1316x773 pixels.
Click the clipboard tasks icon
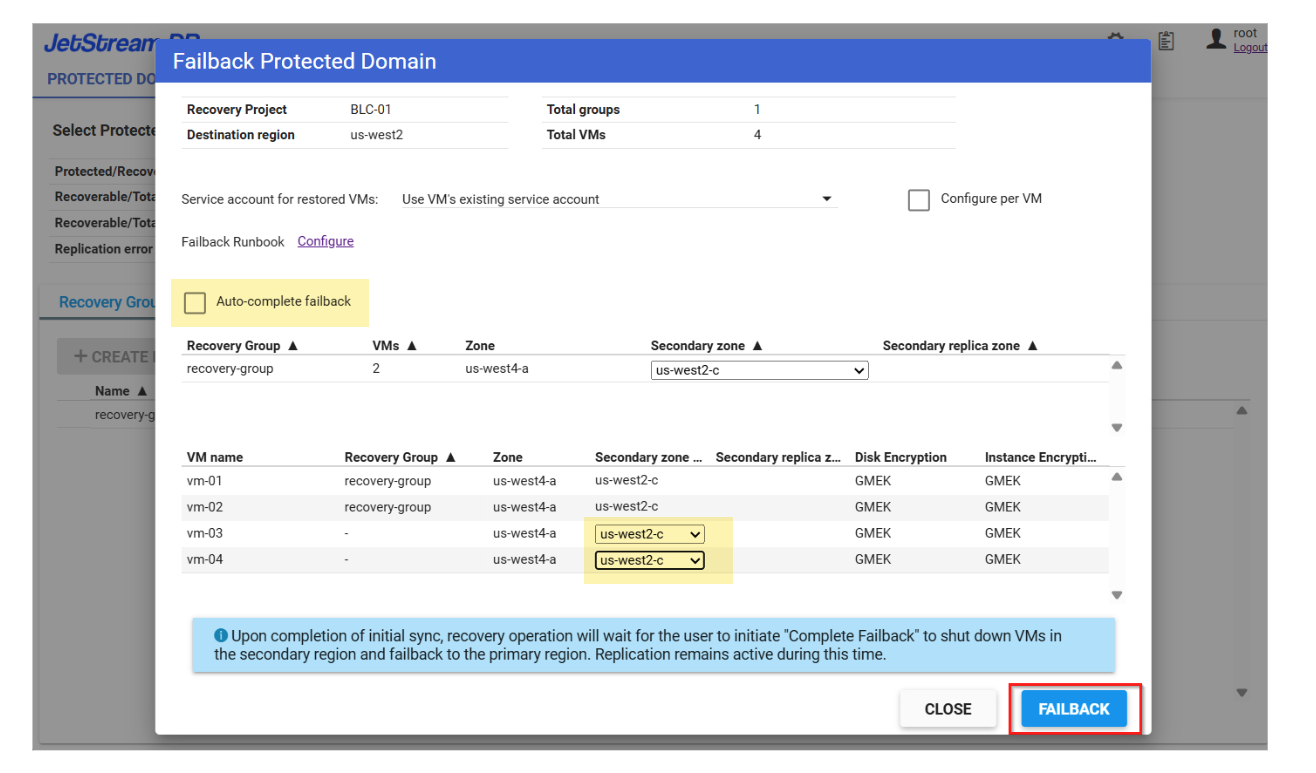(1166, 41)
